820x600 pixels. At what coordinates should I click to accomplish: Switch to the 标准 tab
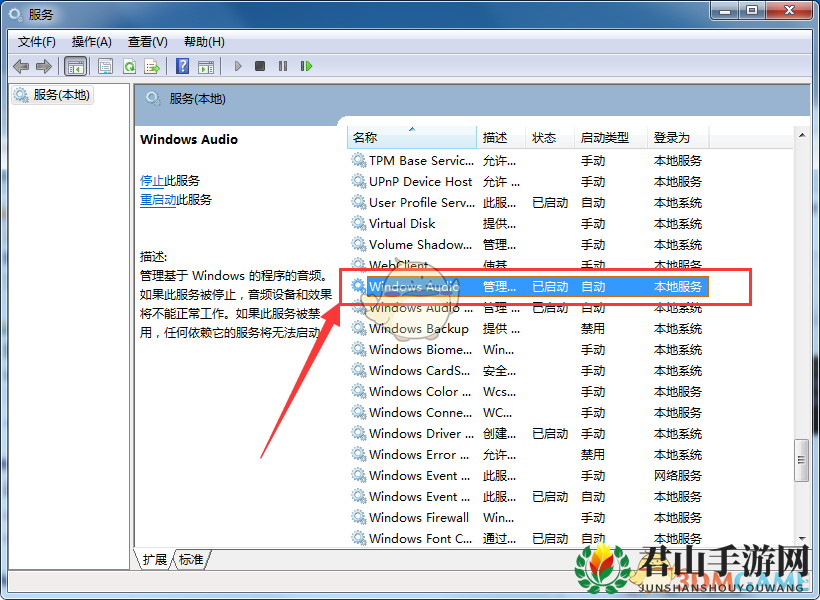191,560
